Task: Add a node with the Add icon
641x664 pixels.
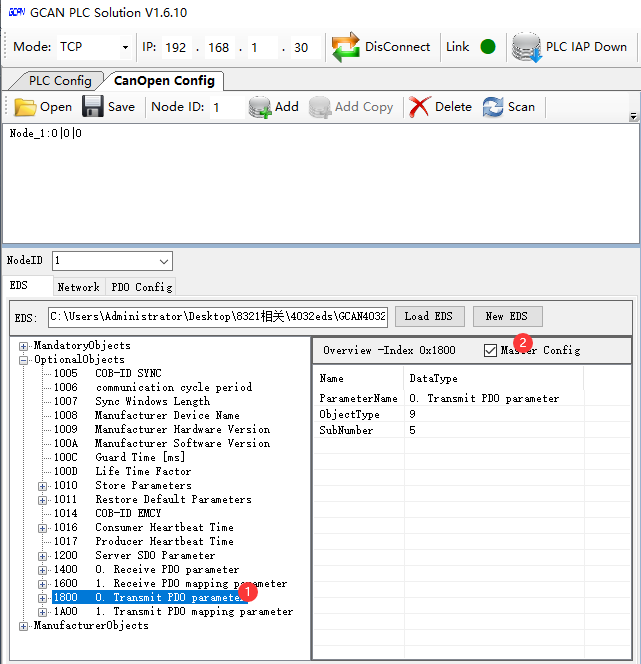Action: 260,107
